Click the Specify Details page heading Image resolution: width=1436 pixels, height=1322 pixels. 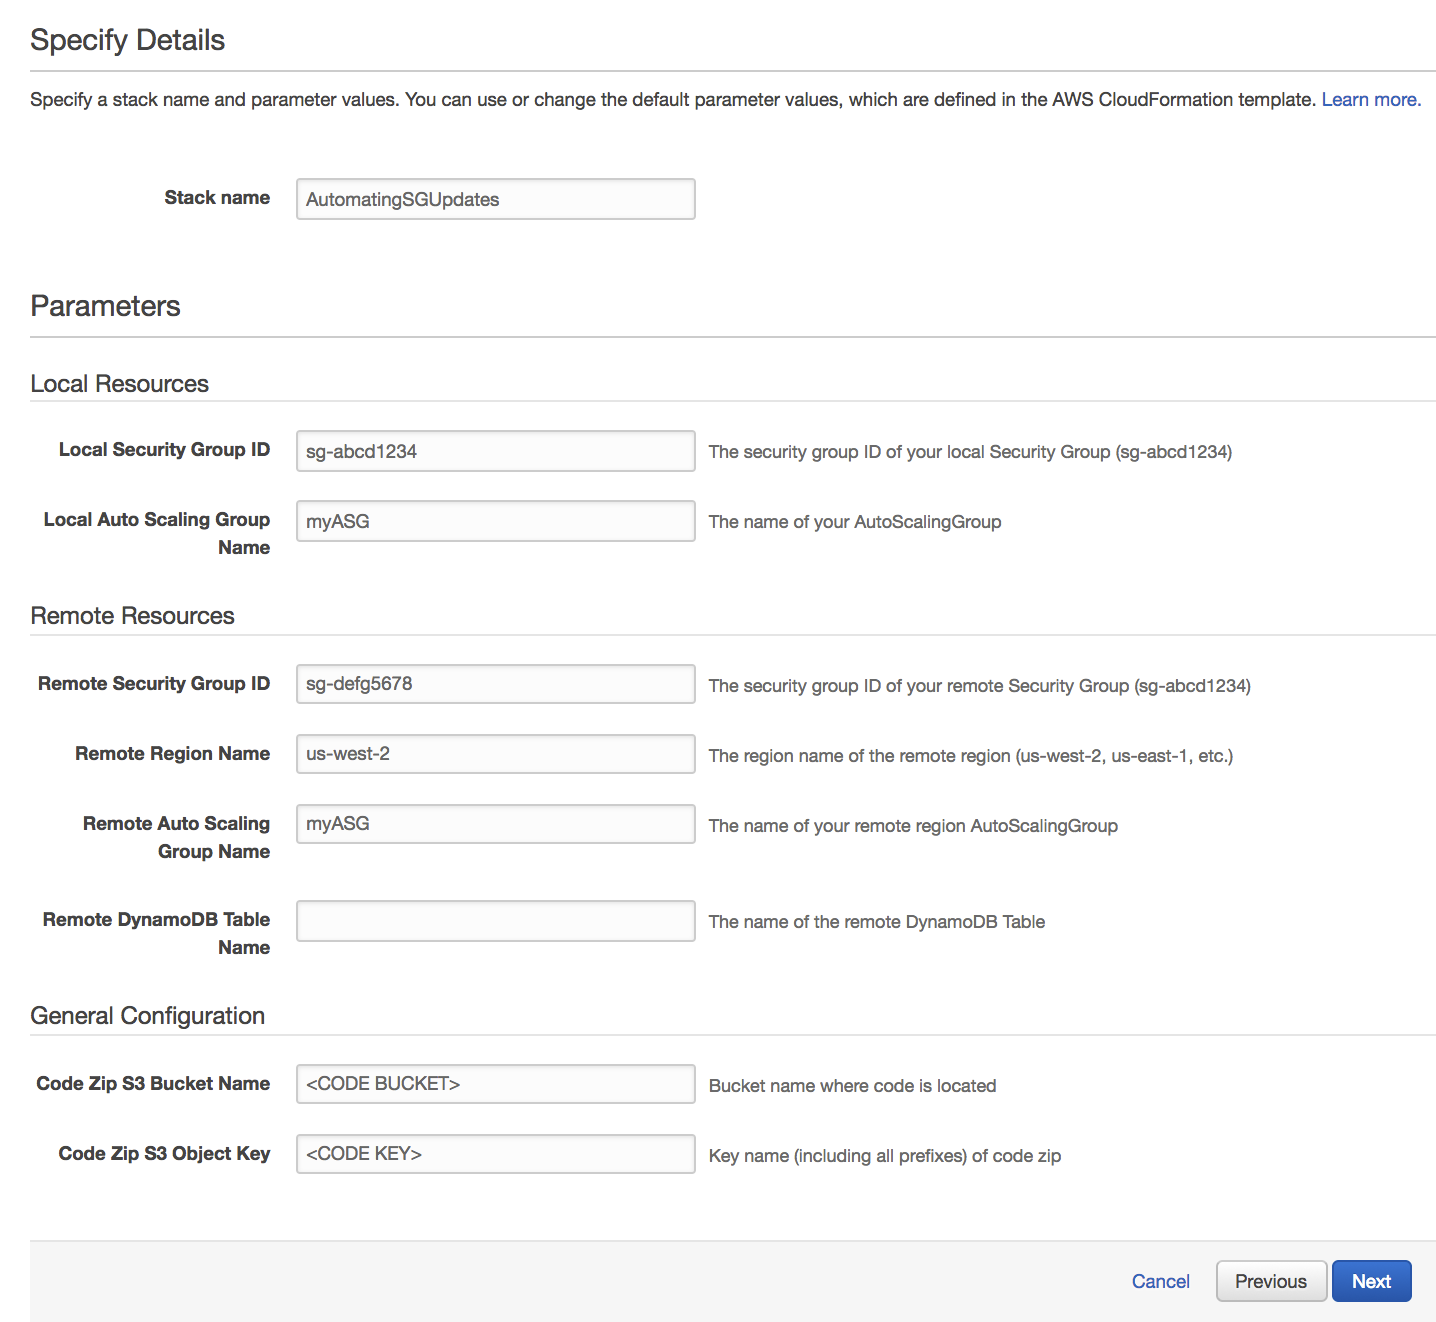[x=127, y=40]
